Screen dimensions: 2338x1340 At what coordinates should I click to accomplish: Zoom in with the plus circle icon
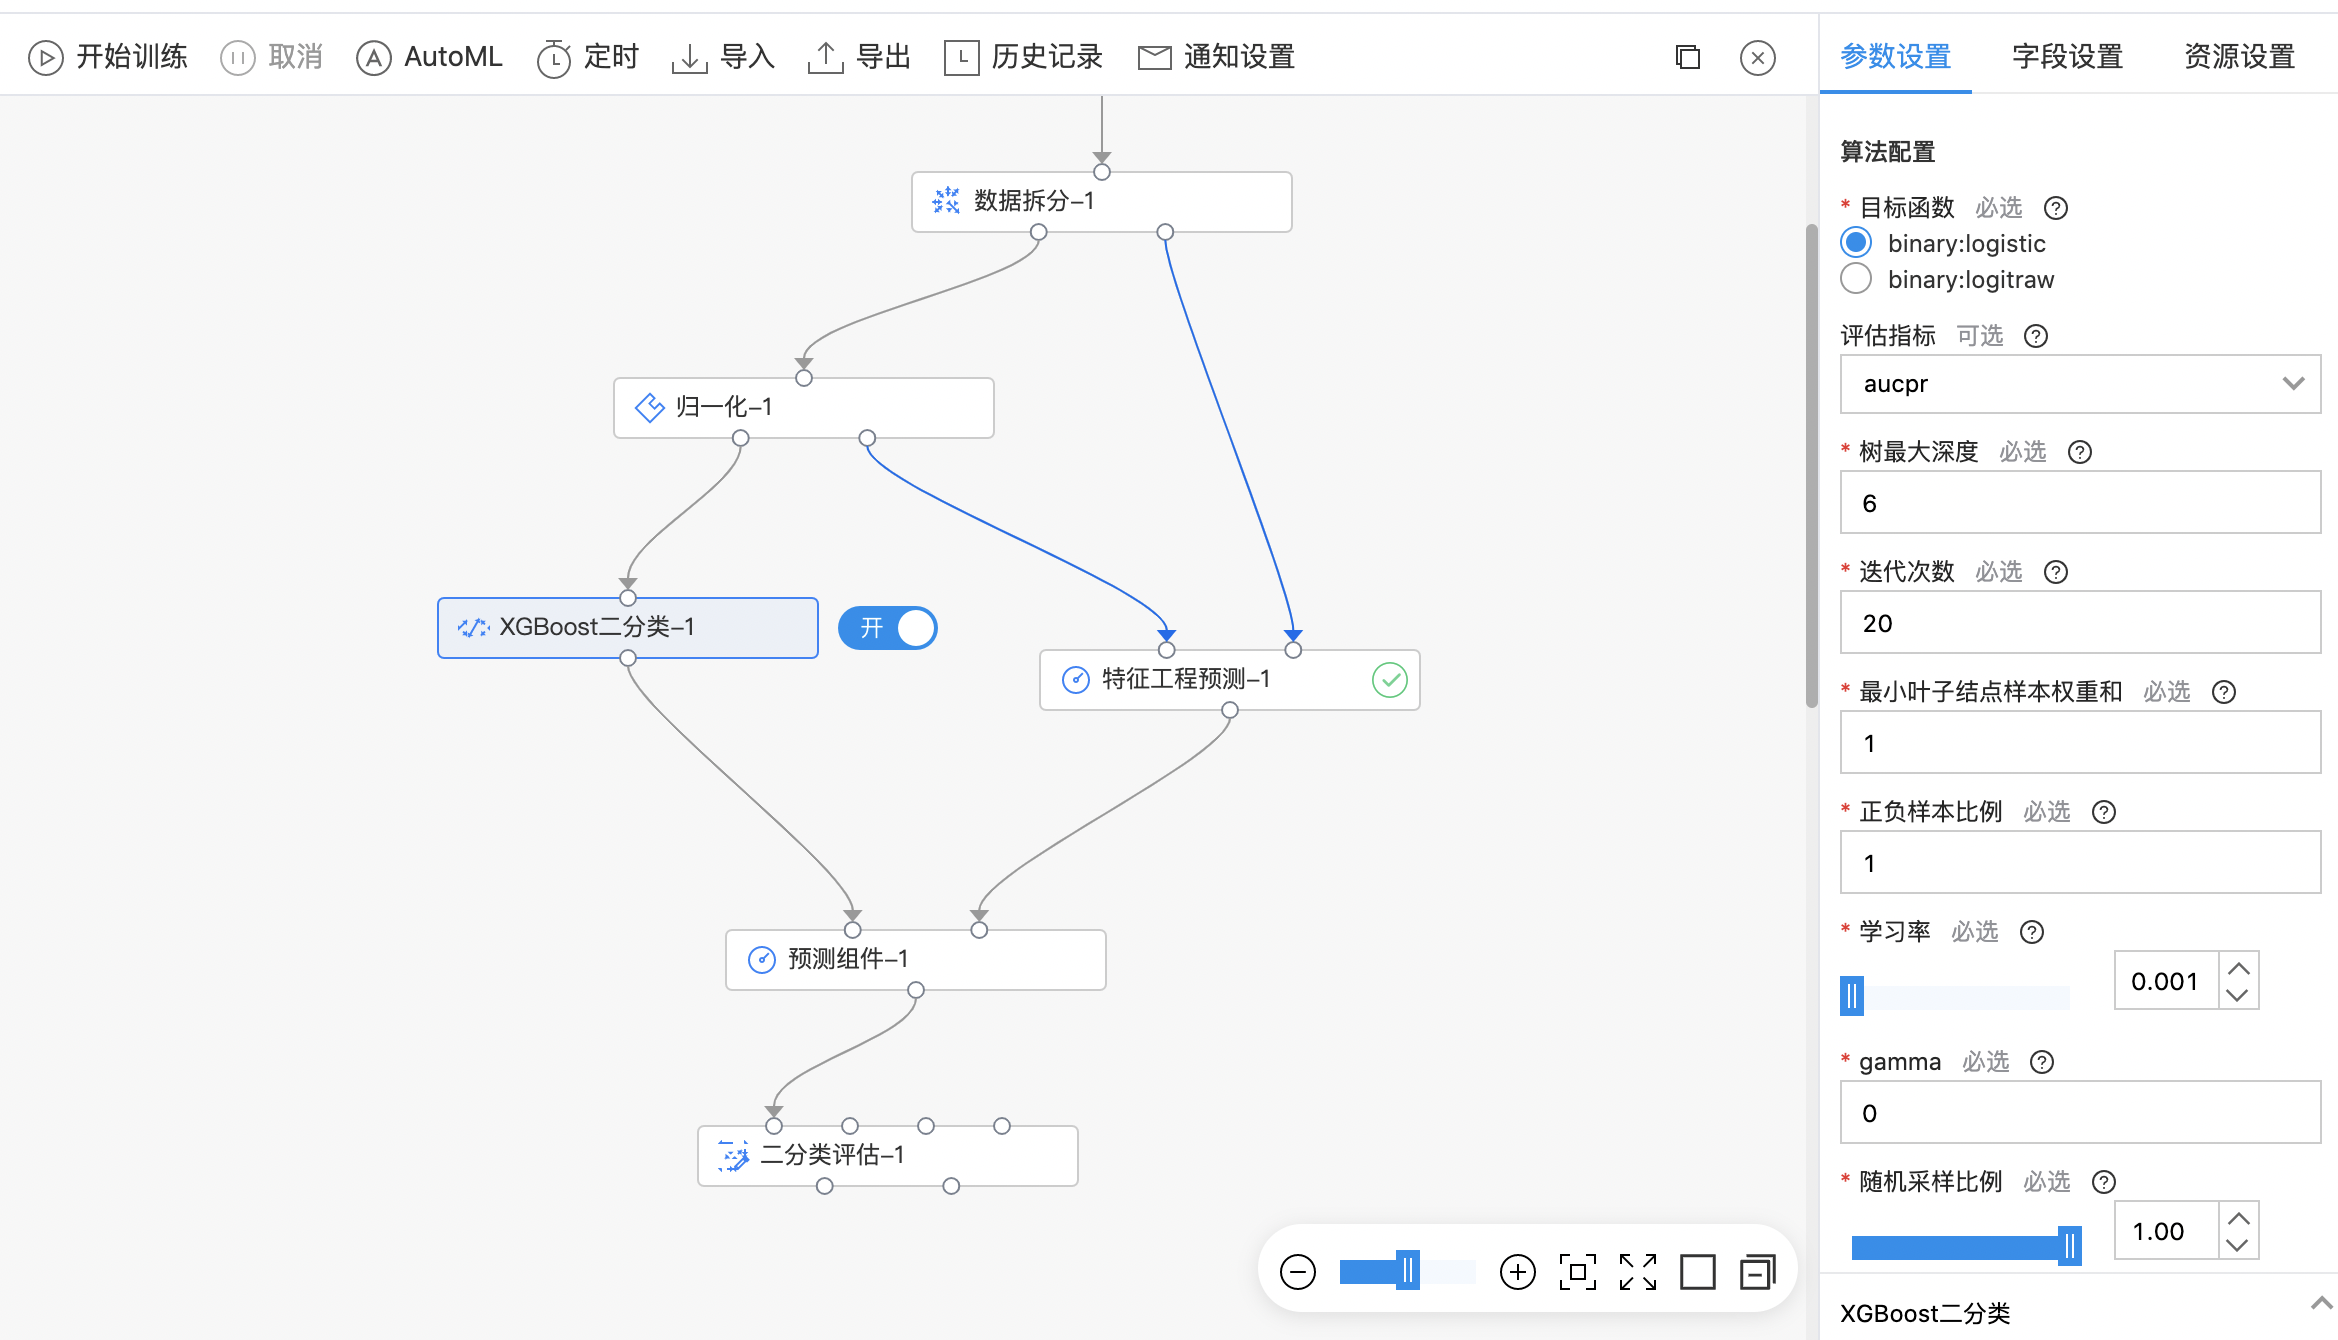[1518, 1272]
